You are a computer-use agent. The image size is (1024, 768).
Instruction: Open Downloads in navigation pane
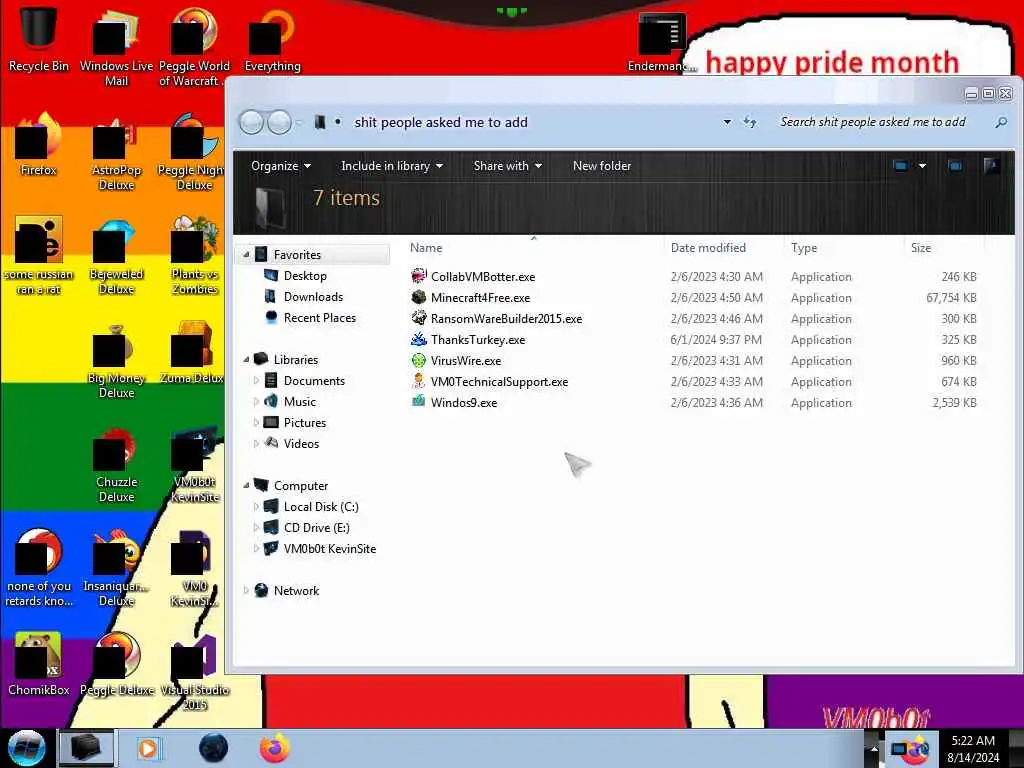click(313, 296)
